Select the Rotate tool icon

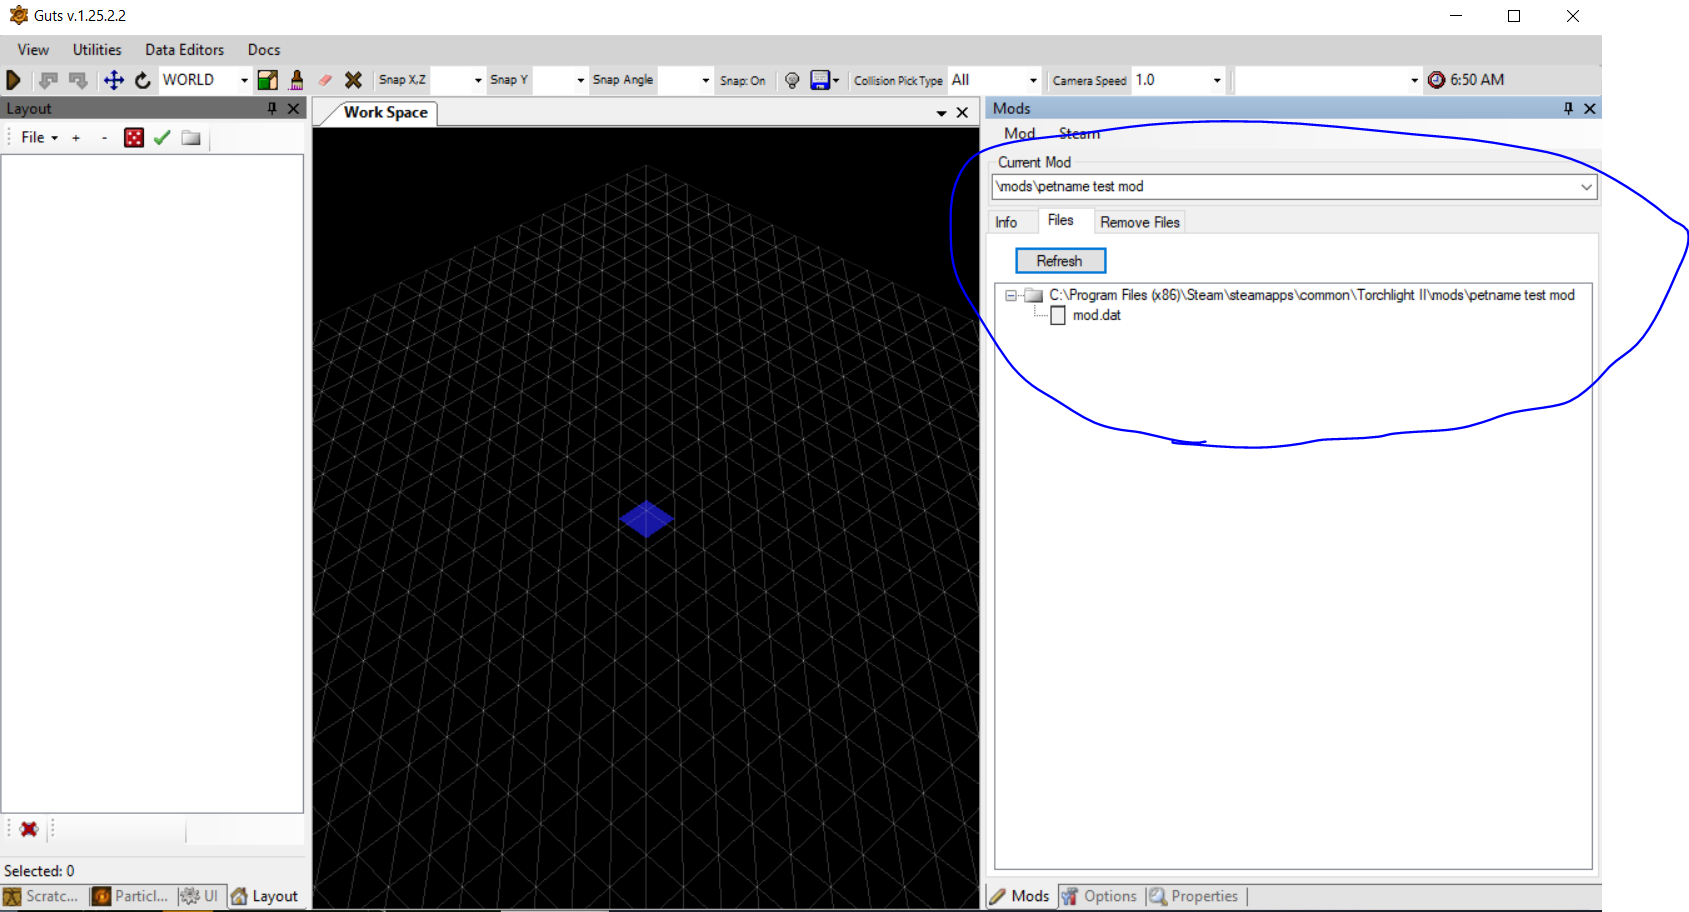(x=143, y=80)
